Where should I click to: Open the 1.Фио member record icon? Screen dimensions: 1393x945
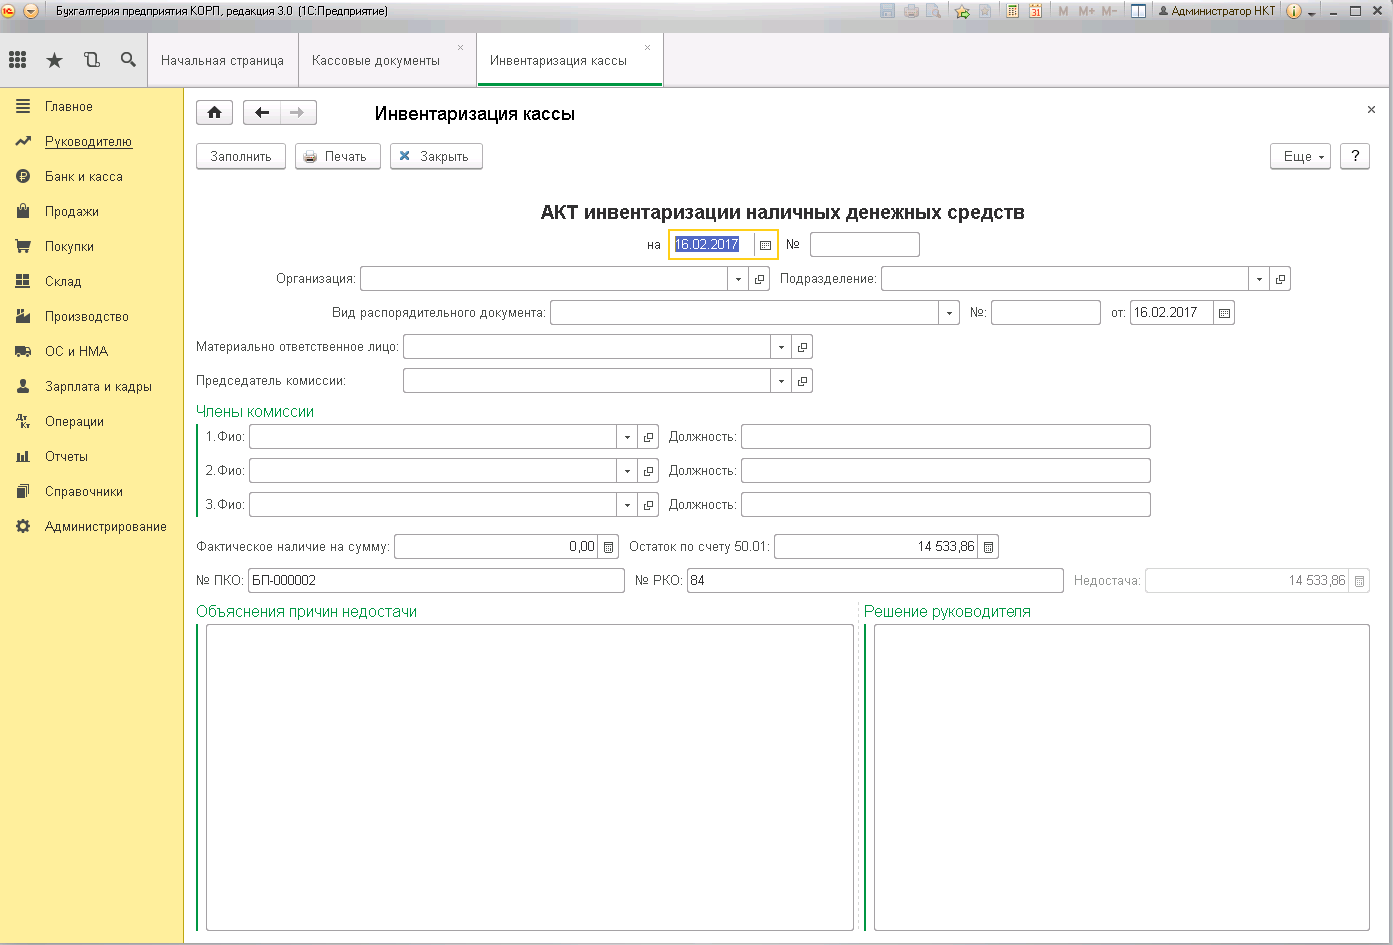click(648, 437)
